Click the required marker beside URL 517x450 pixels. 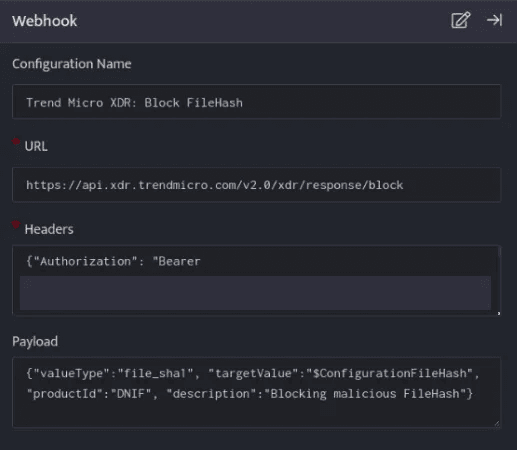tap(16, 142)
